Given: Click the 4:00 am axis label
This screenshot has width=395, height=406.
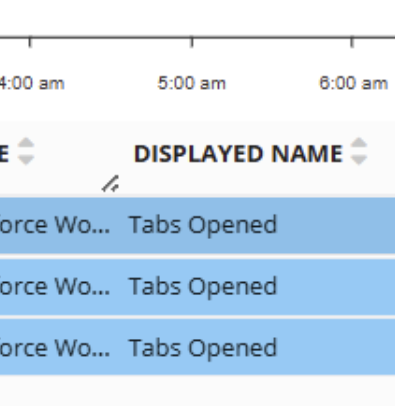Looking at the screenshot, I should click(x=32, y=83).
